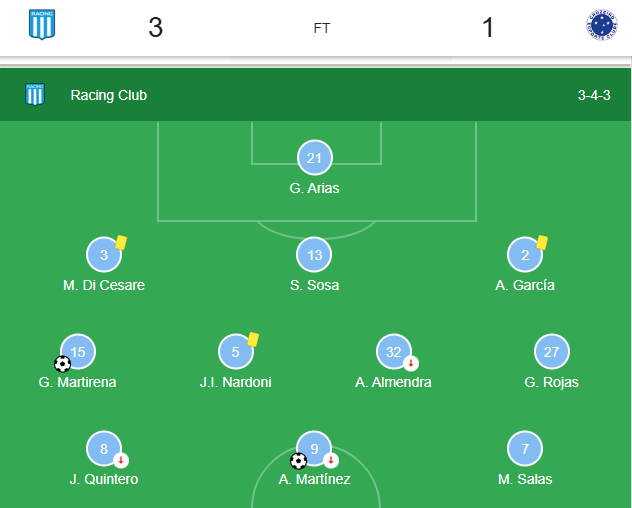
Task: Select the M. Salas number 7 circle
Action: (525, 448)
